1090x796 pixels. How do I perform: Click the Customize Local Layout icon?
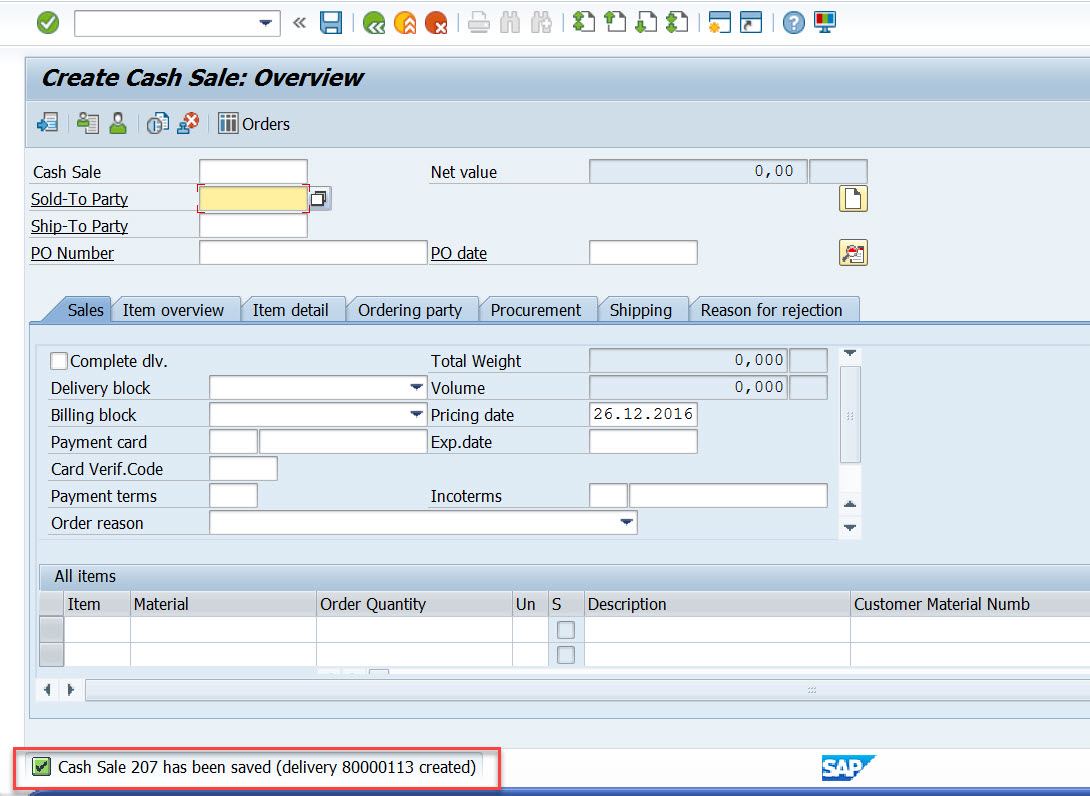[823, 23]
